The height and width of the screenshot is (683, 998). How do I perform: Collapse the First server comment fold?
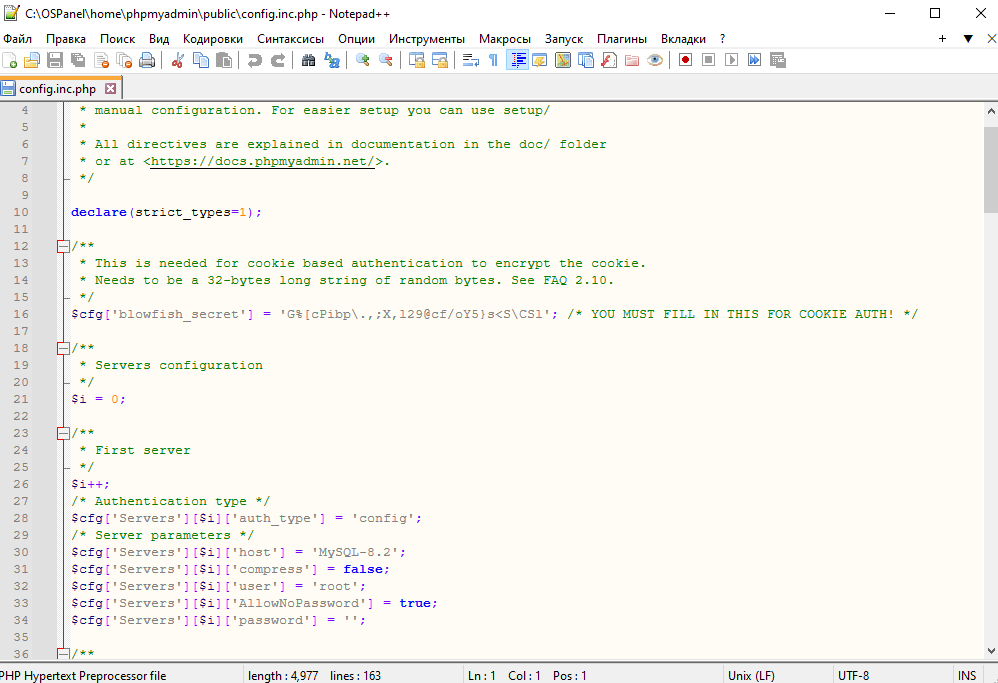64,433
